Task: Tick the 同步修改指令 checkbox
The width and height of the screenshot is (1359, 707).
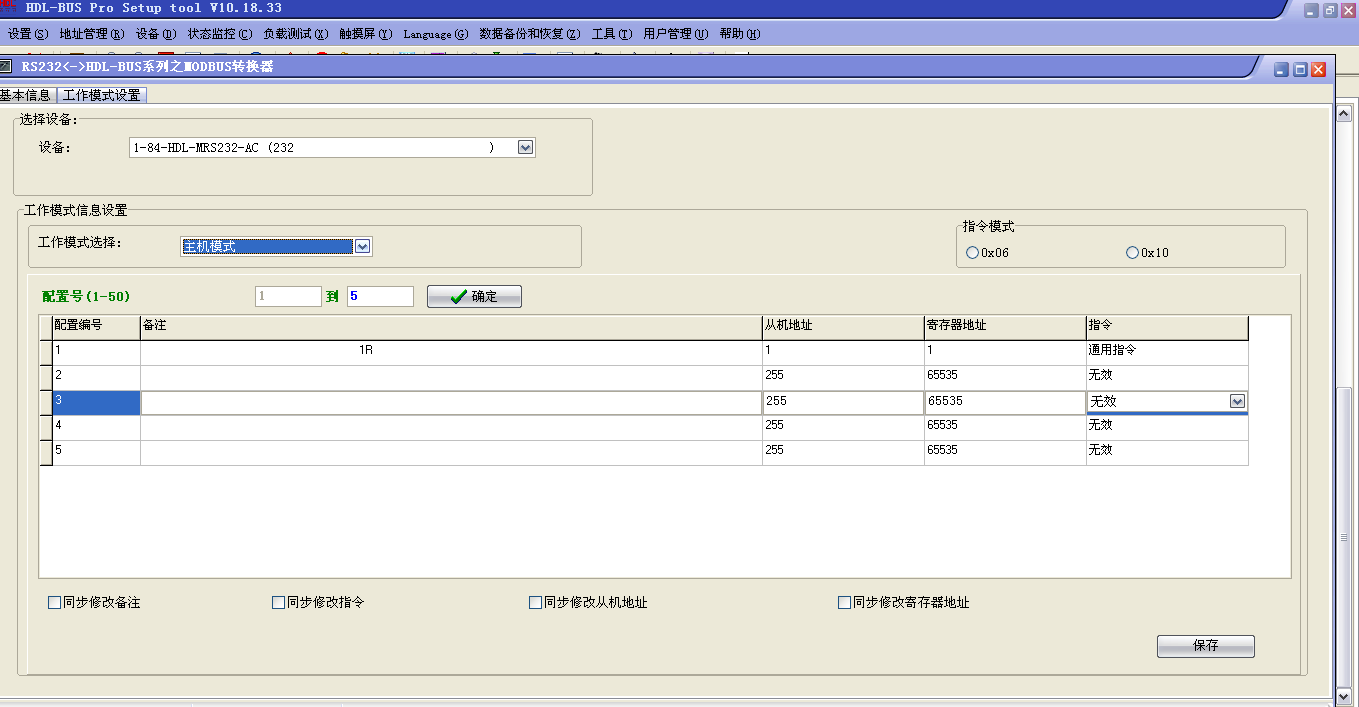Action: click(279, 603)
